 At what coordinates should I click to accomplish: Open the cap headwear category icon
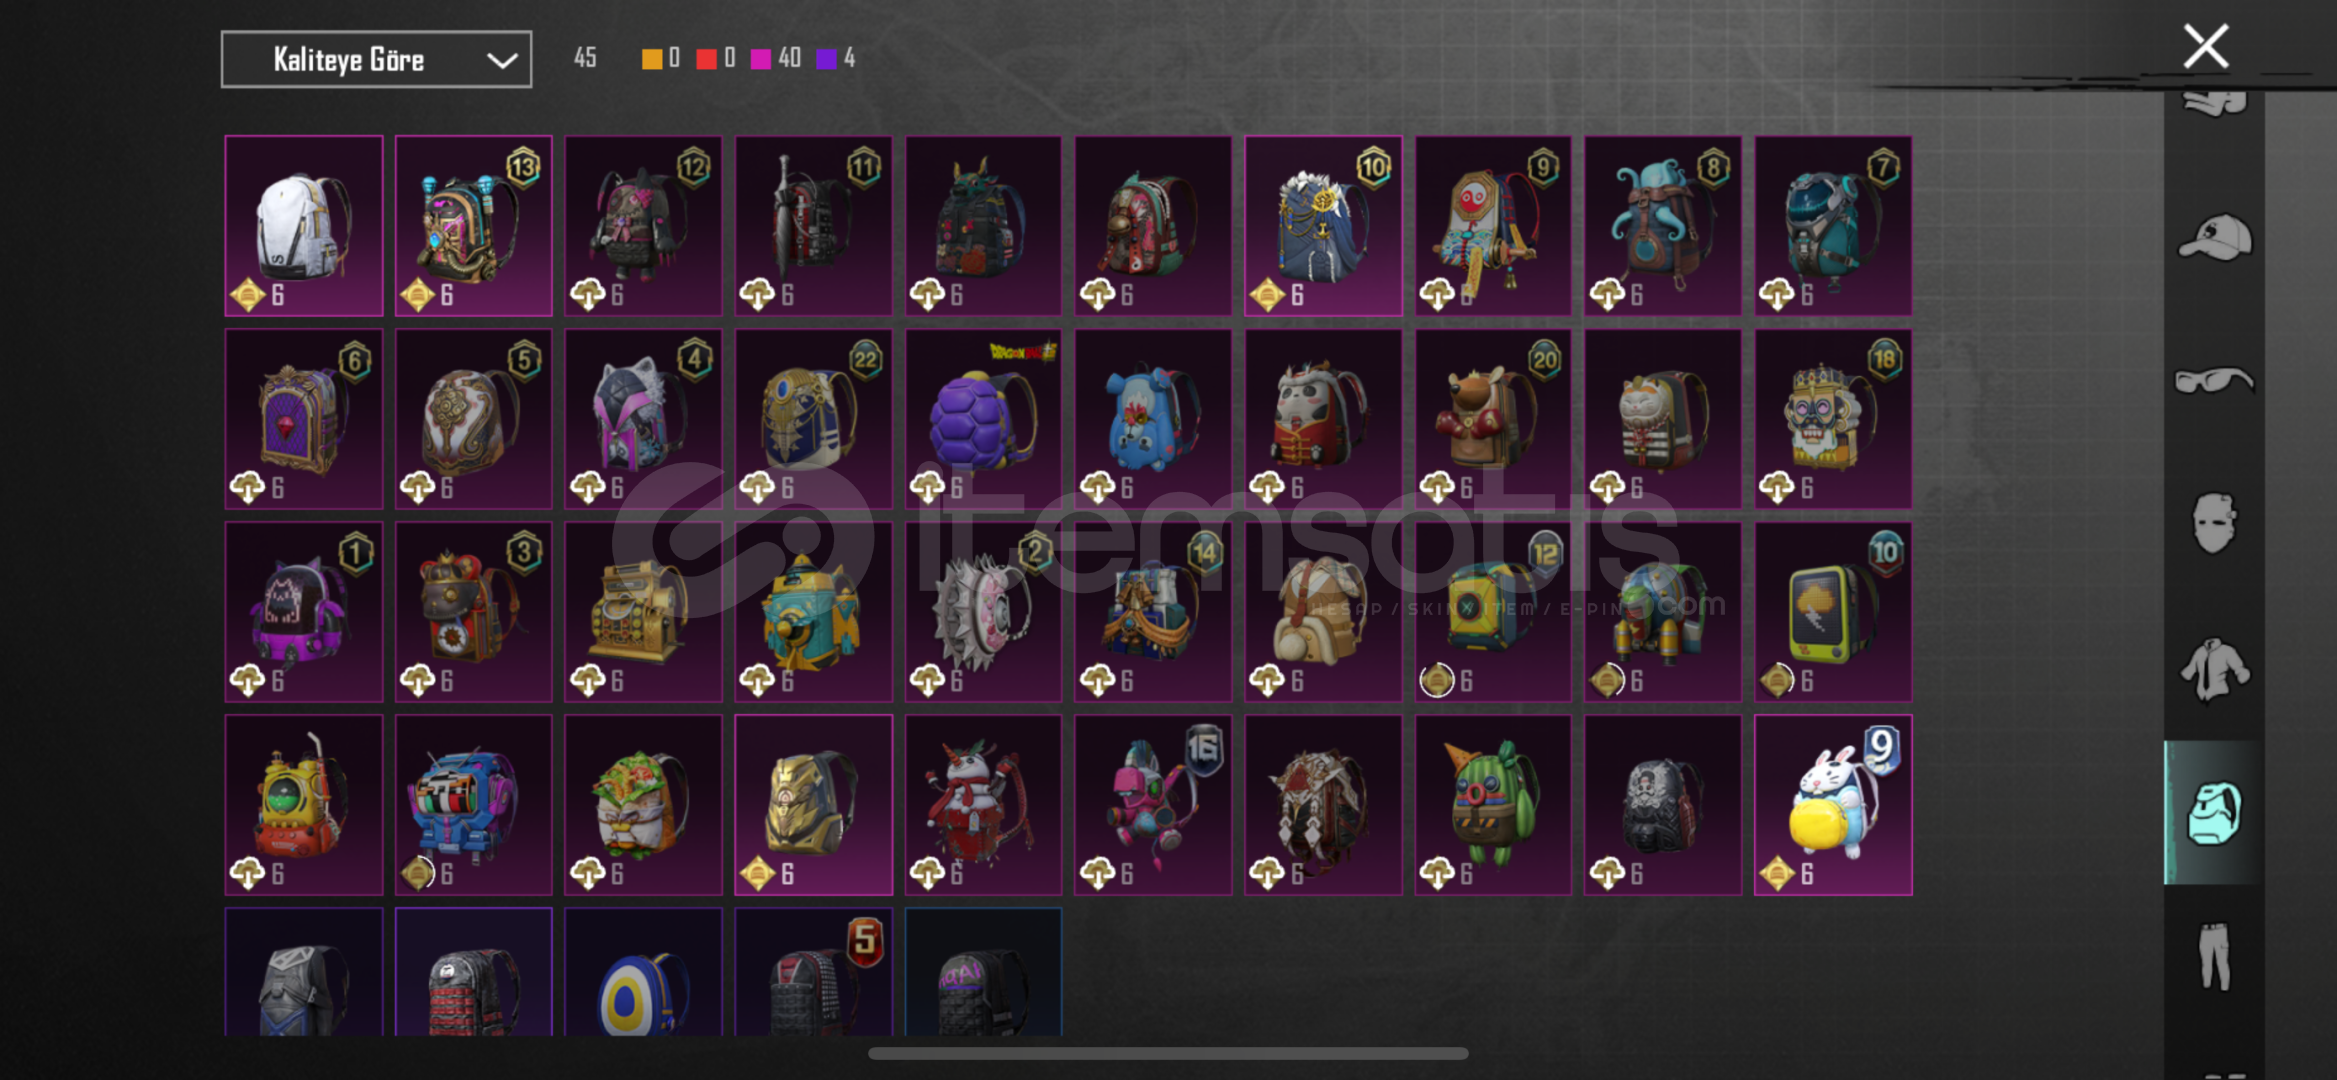(2215, 238)
